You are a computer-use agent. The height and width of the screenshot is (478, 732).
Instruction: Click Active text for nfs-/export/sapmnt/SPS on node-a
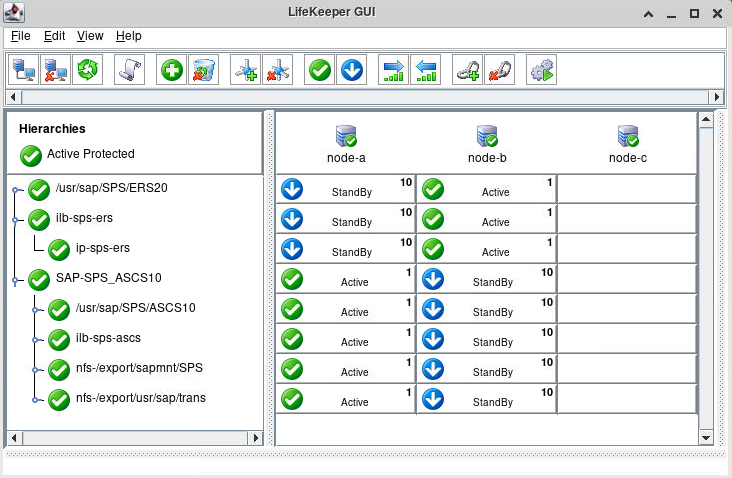pyautogui.click(x=355, y=373)
